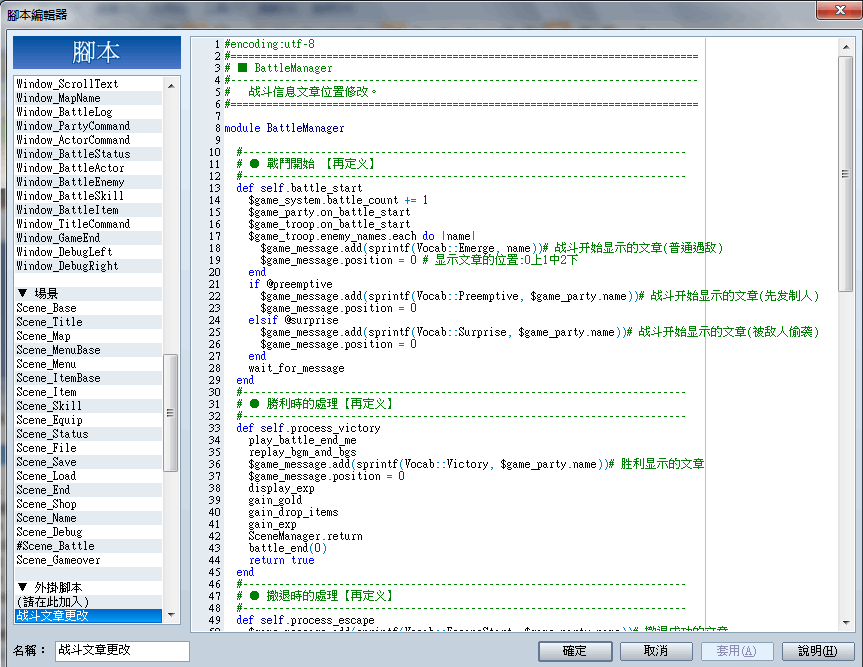The image size is (863, 667).
Task: Select the highlighted 战斗文章更改 script
Action: pyautogui.click(x=88, y=616)
